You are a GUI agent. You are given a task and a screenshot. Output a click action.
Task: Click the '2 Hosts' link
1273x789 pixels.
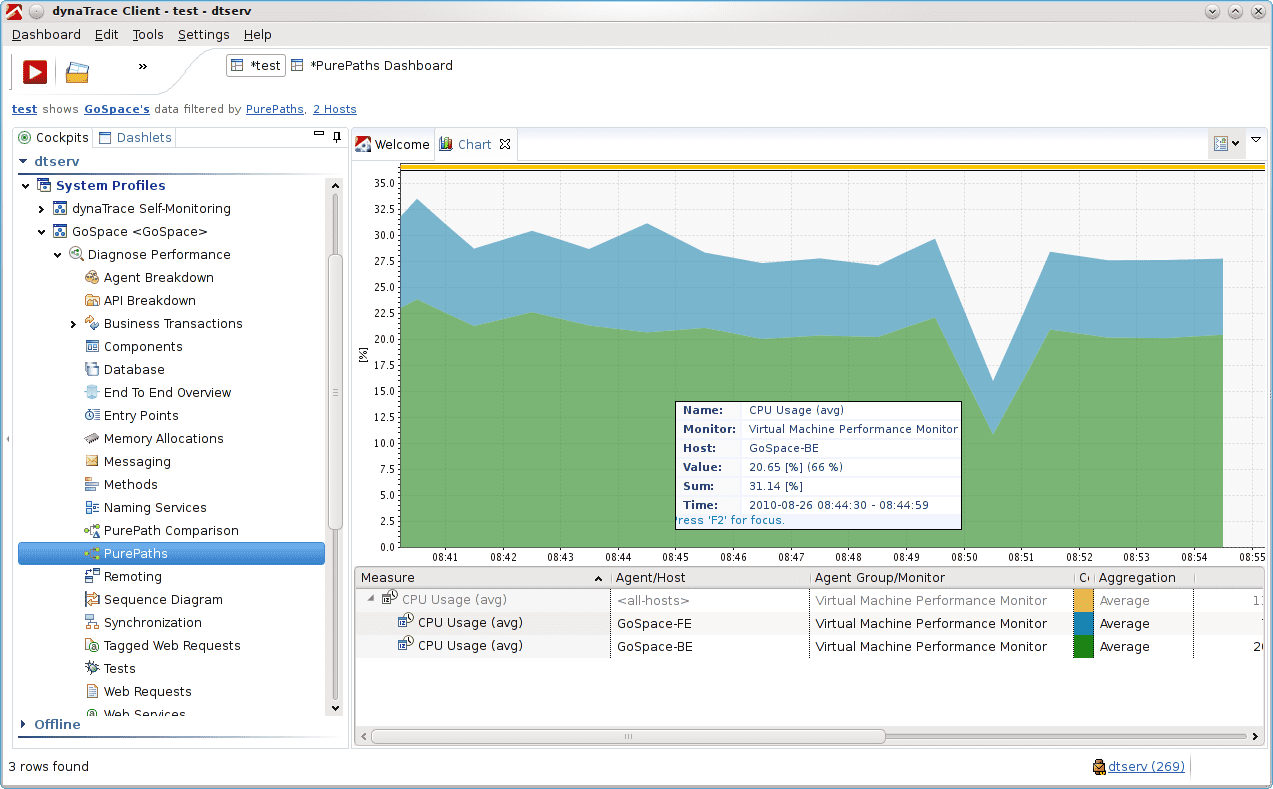[335, 109]
